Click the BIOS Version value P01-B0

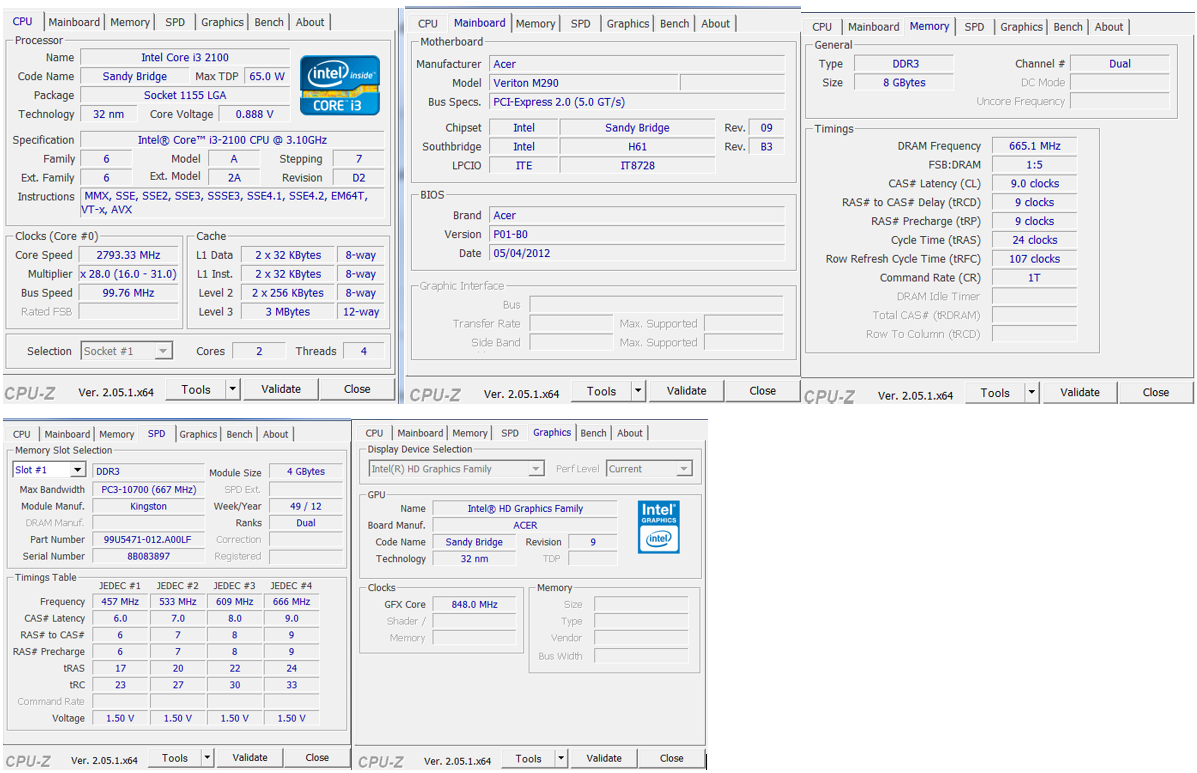pyautogui.click(x=637, y=234)
